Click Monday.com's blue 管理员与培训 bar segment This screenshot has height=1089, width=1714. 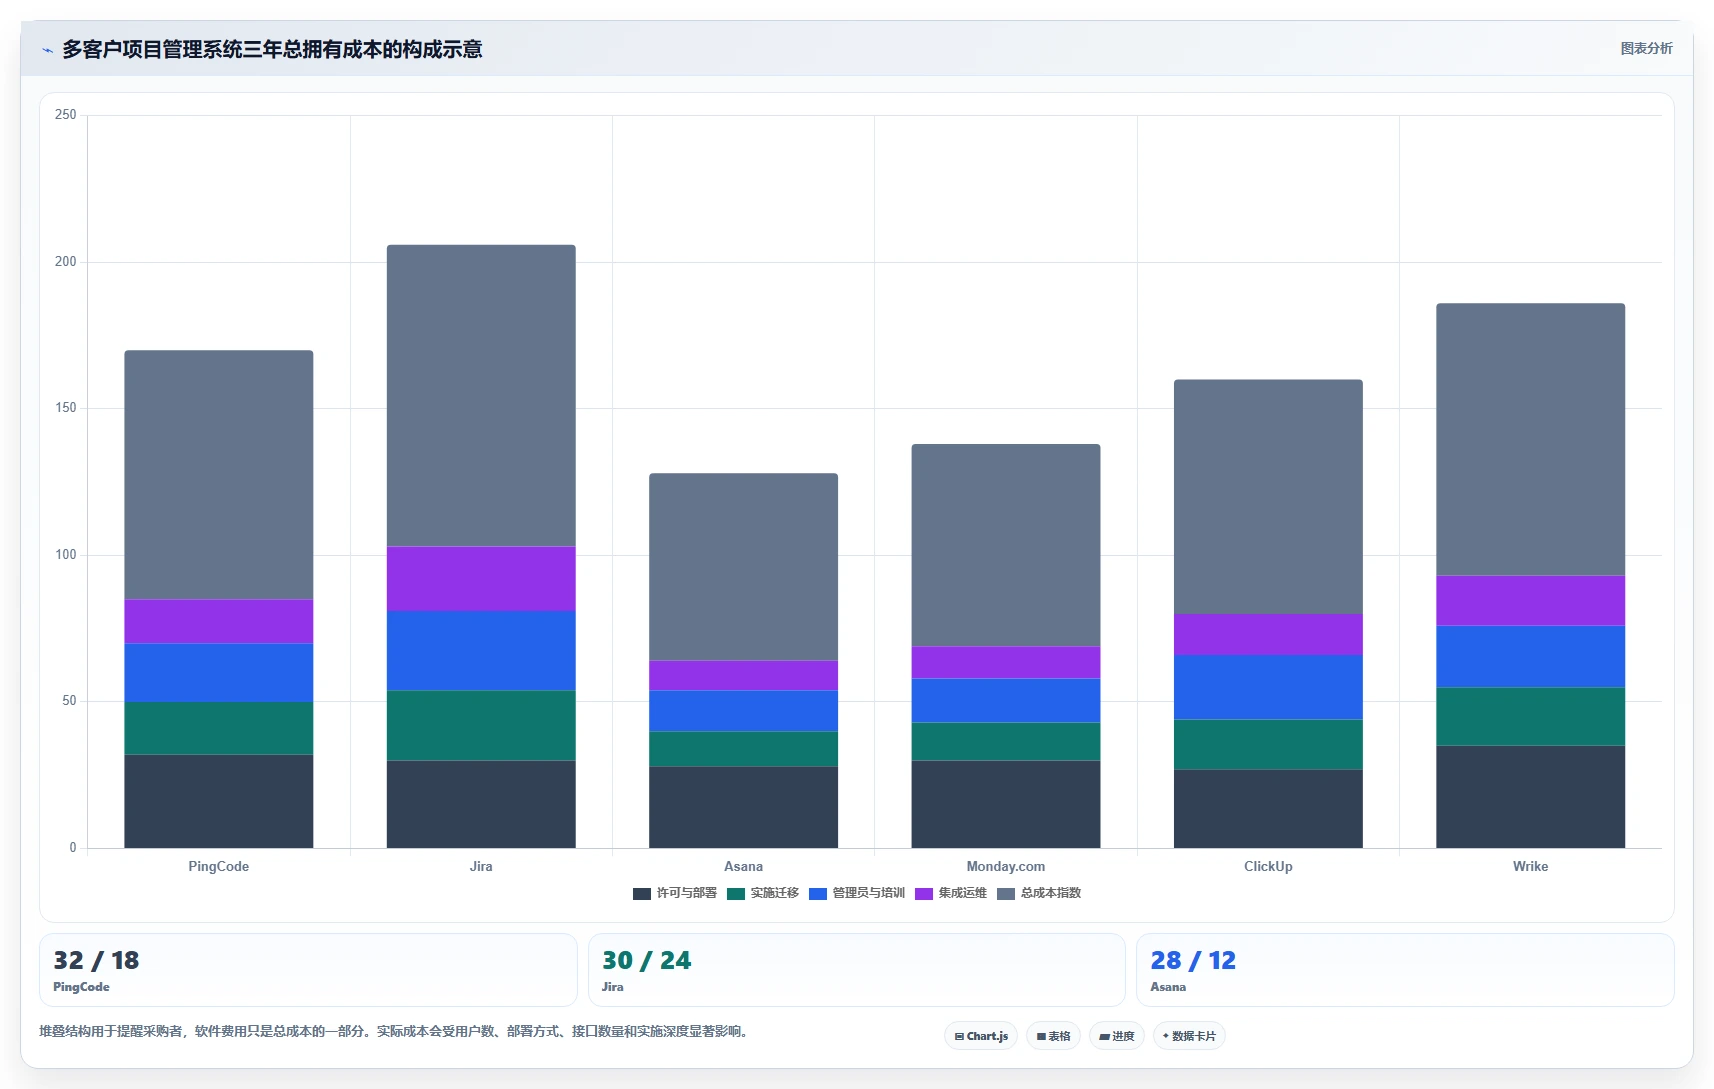1006,701
